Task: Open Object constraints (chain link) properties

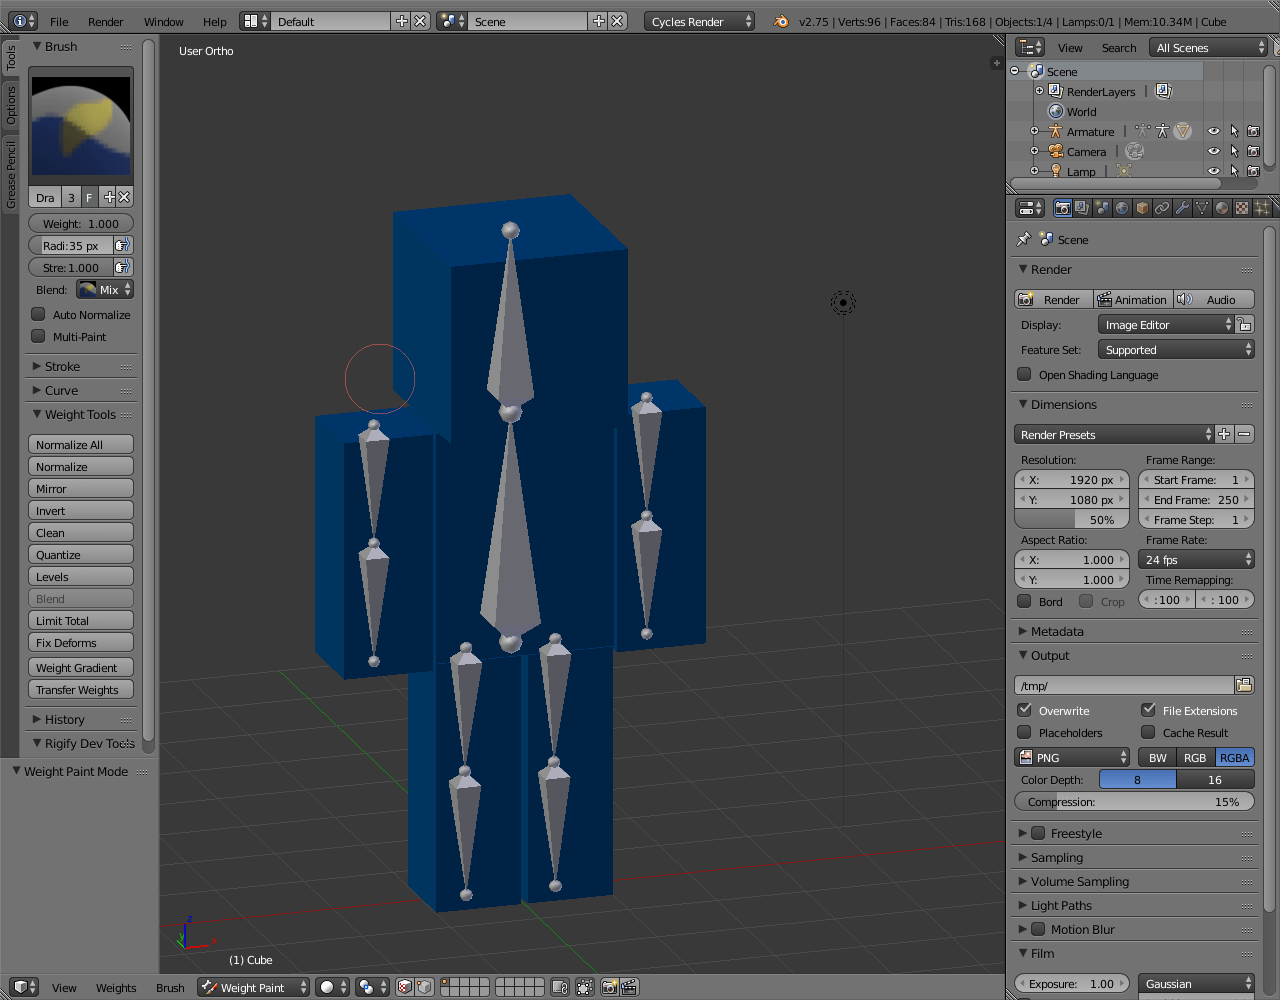Action: click(1162, 207)
